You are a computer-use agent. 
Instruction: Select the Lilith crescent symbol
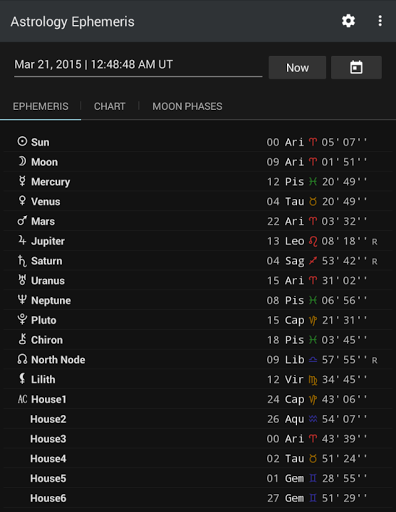coord(22,379)
